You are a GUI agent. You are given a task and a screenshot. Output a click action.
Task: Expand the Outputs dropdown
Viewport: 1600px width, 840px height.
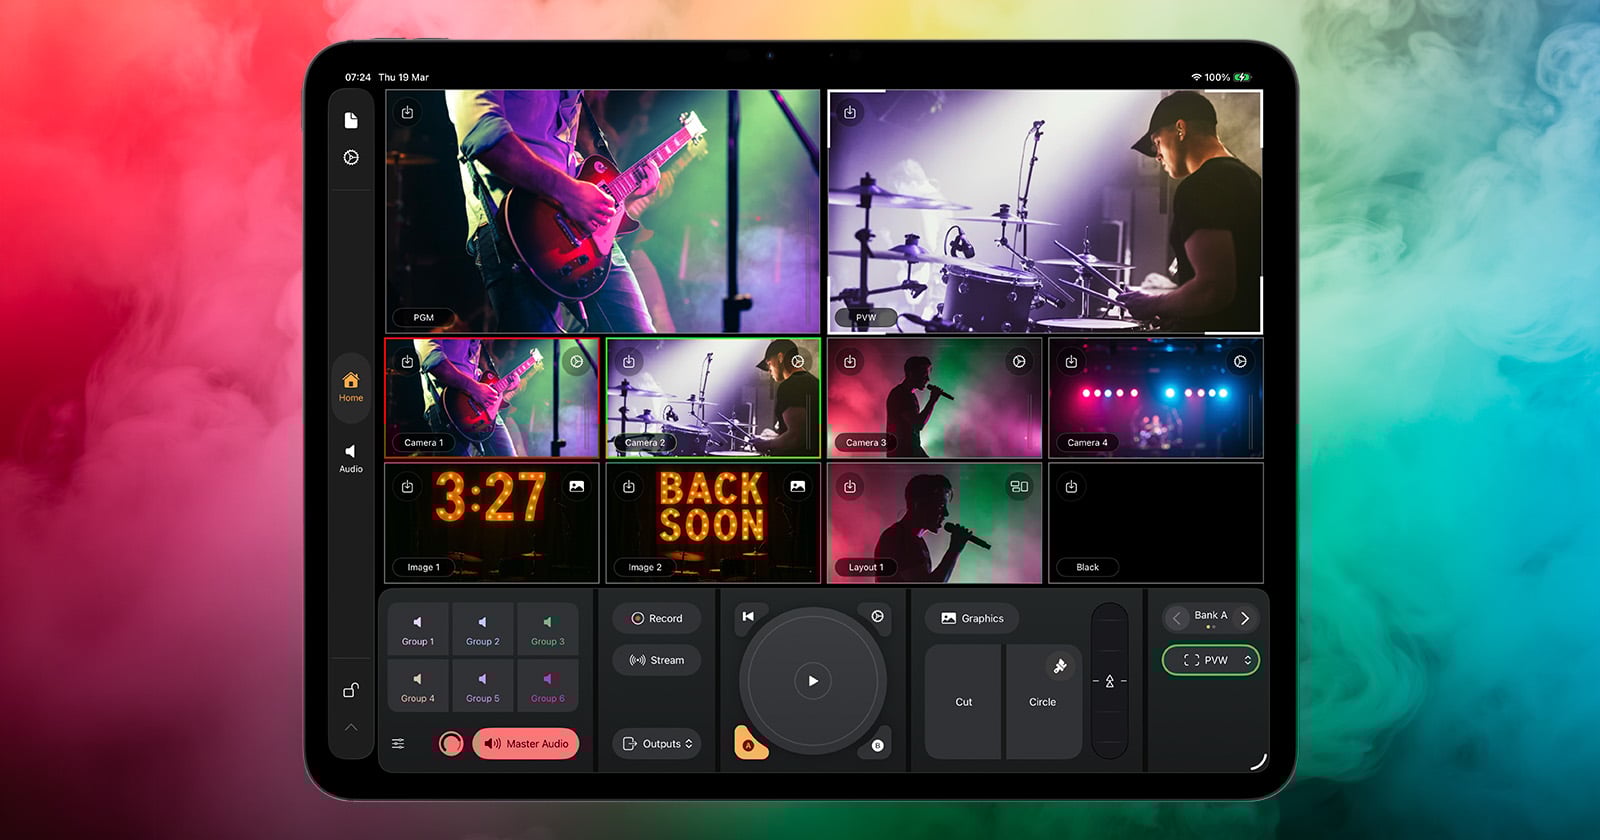[x=657, y=744]
